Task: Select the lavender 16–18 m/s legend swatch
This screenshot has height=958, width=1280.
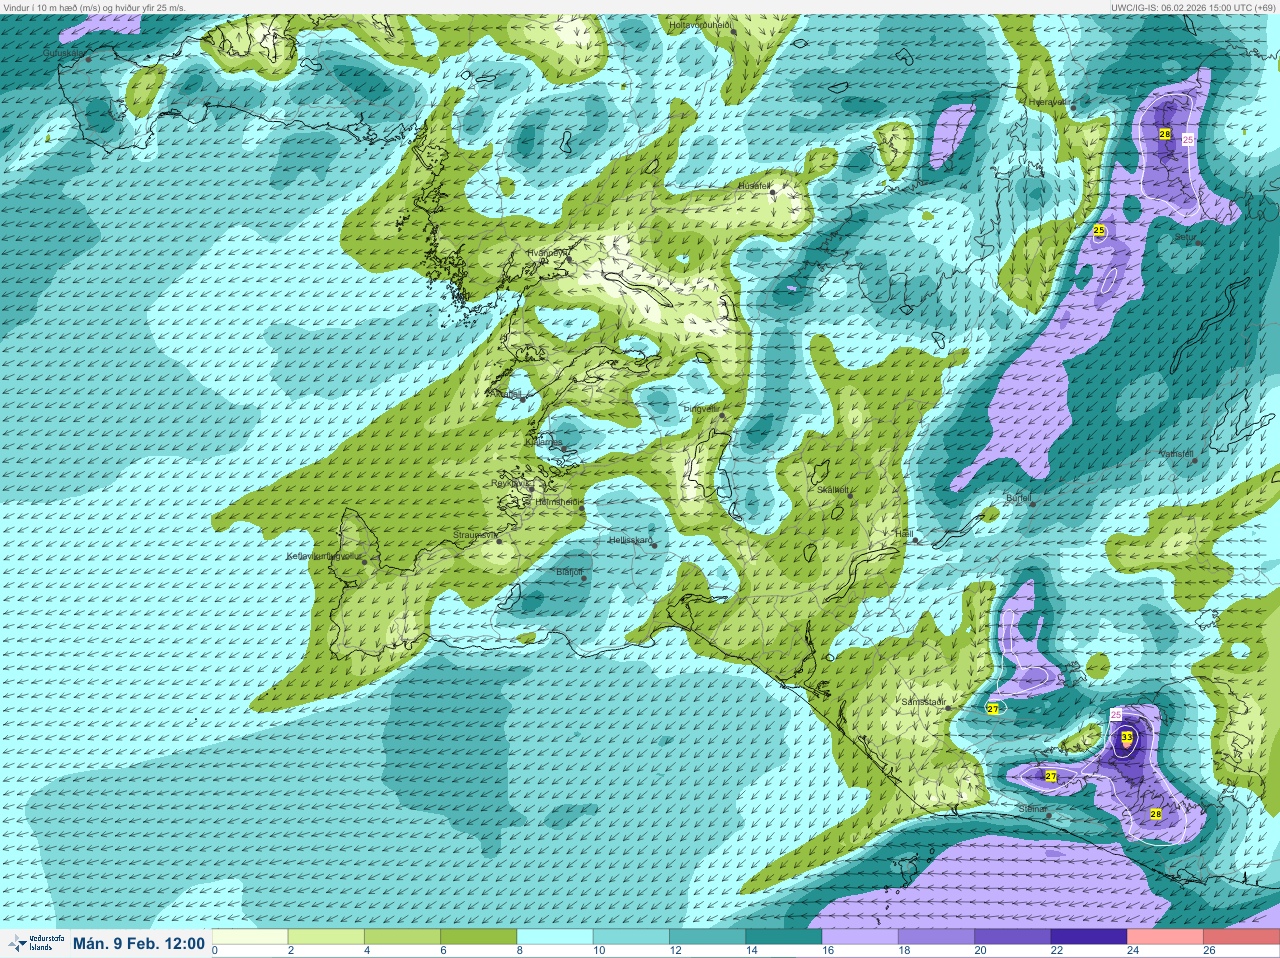Action: pos(860,936)
